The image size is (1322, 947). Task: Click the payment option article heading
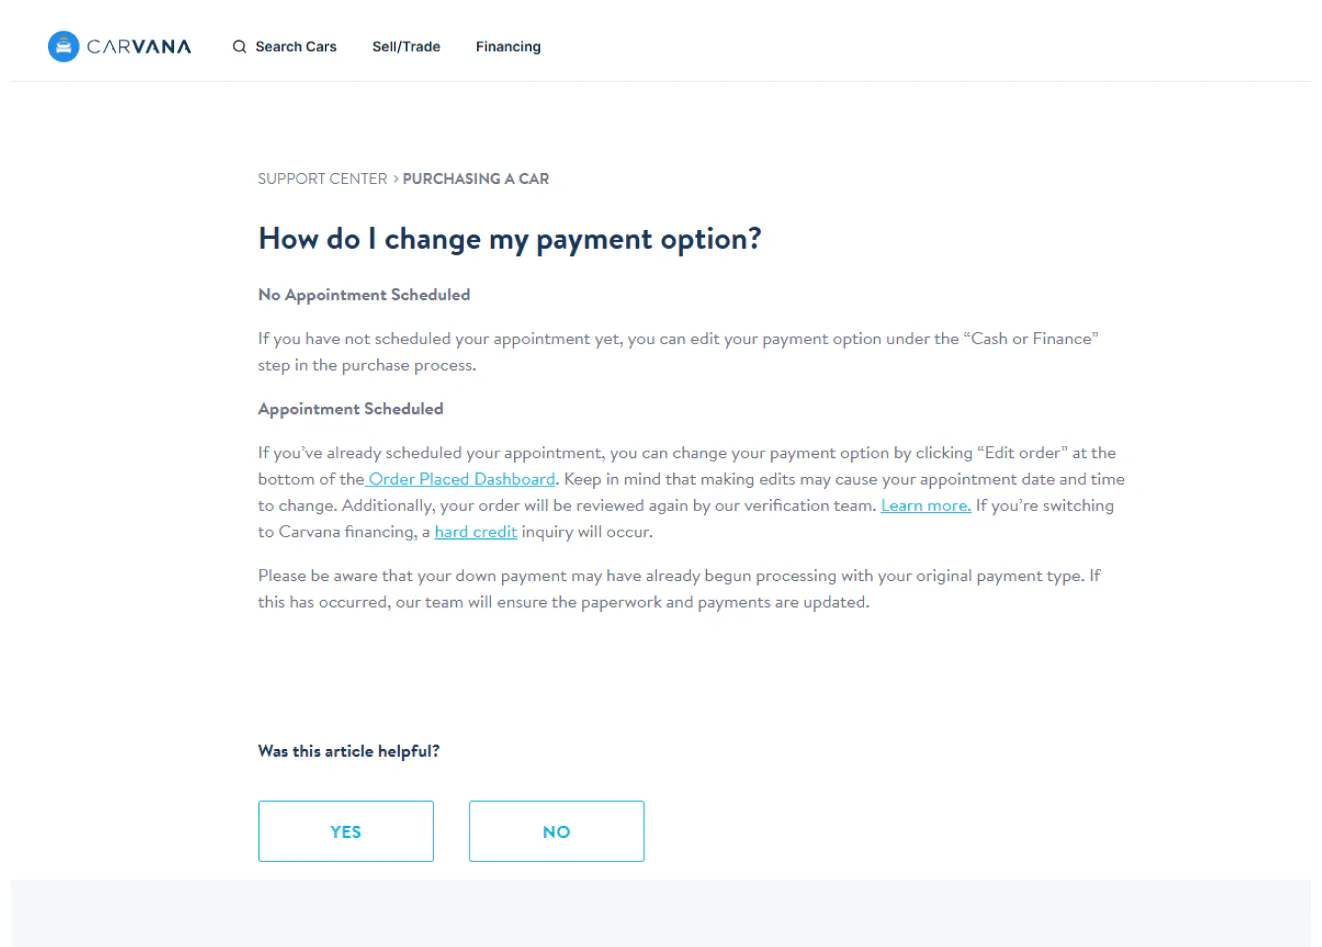510,239
